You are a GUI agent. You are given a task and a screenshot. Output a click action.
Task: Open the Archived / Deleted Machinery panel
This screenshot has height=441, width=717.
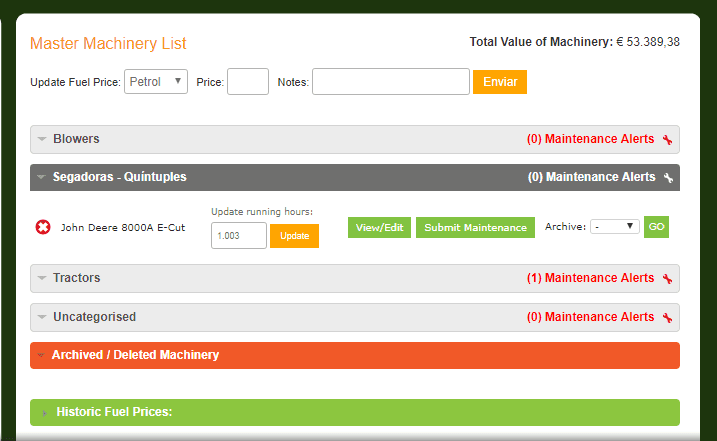[x=355, y=355]
